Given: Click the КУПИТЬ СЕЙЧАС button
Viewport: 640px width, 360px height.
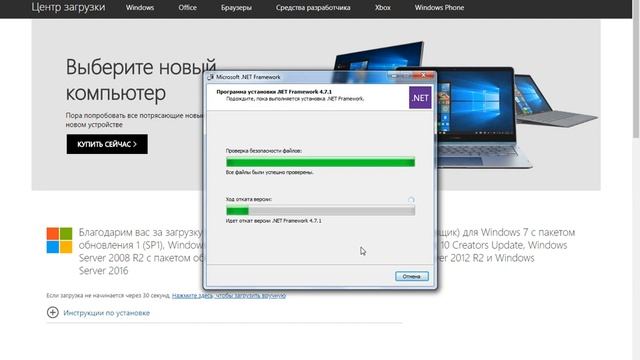Looking at the screenshot, I should [107, 144].
